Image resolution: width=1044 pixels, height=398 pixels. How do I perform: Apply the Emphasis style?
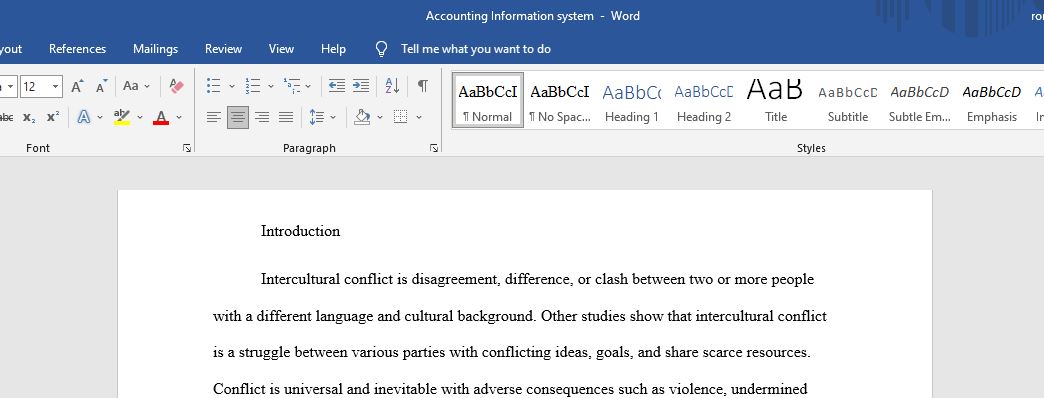click(x=991, y=100)
